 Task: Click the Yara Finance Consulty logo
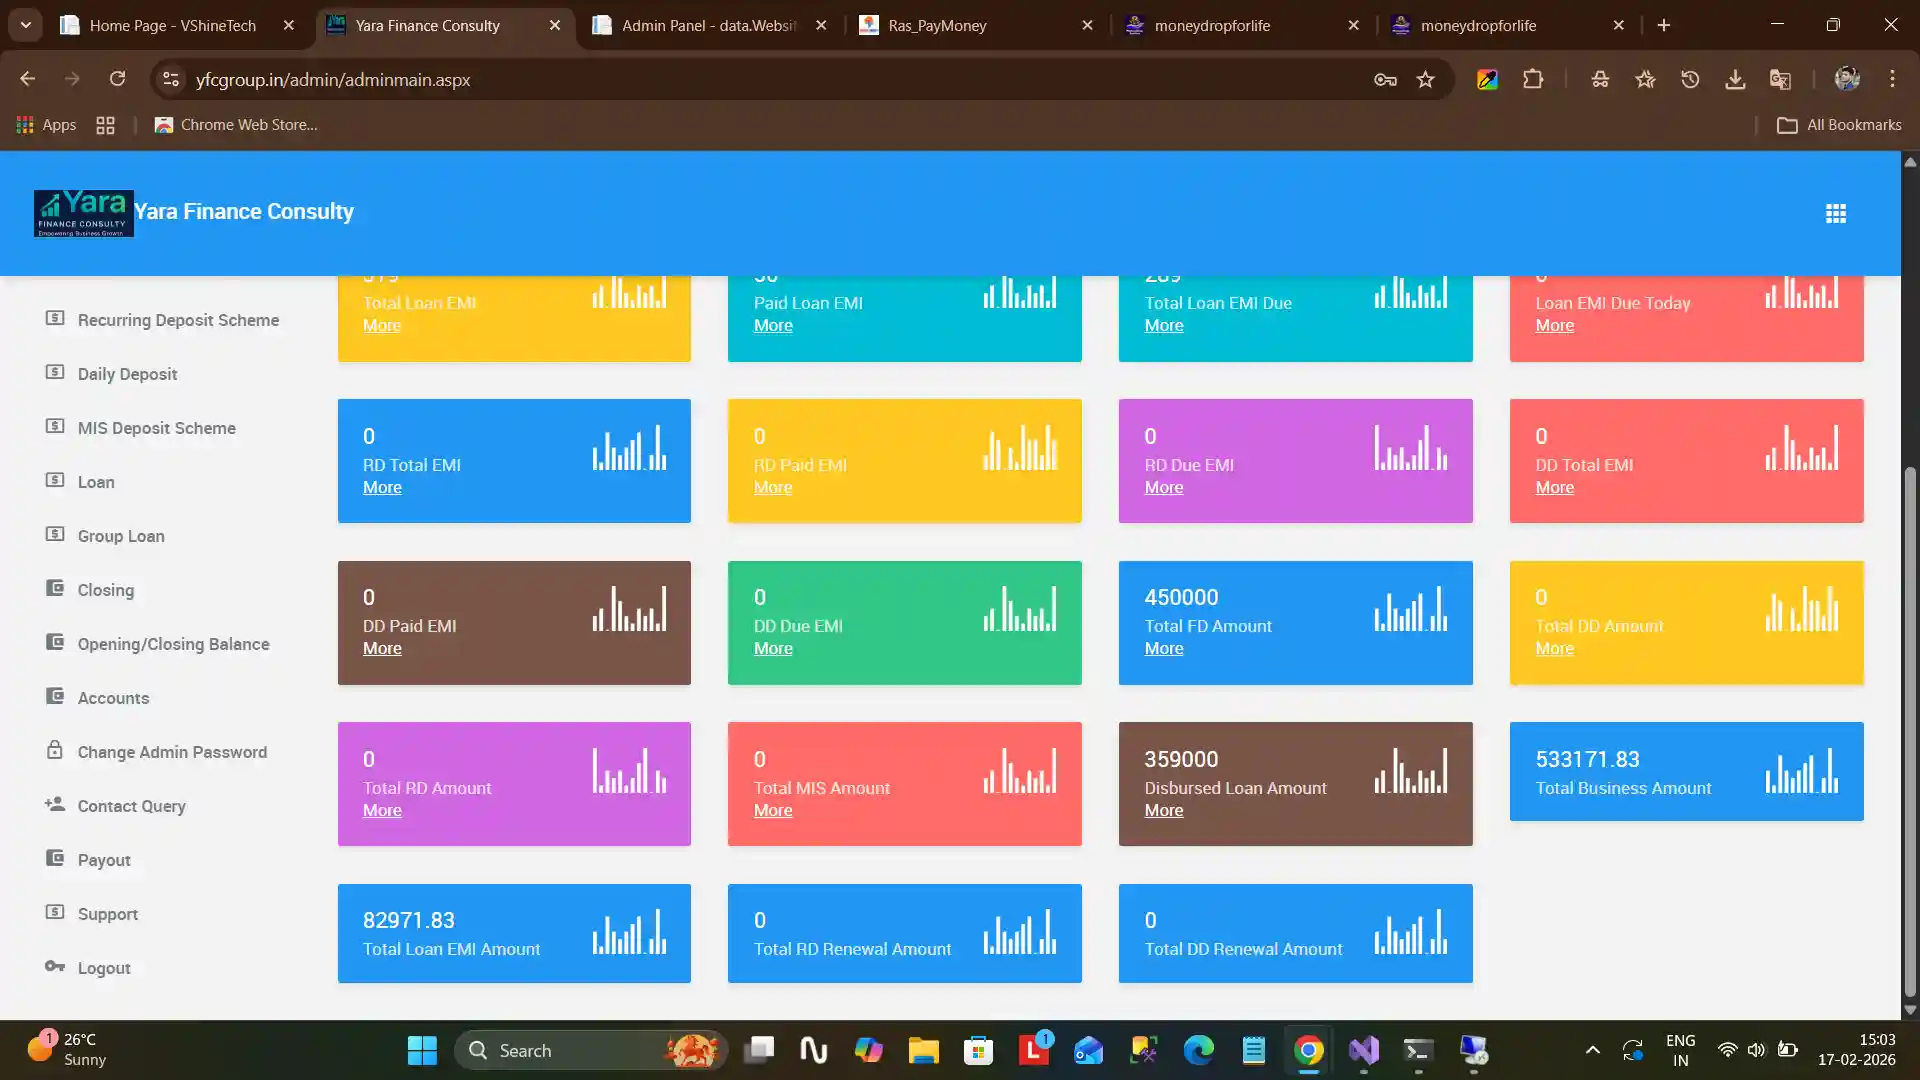84,213
